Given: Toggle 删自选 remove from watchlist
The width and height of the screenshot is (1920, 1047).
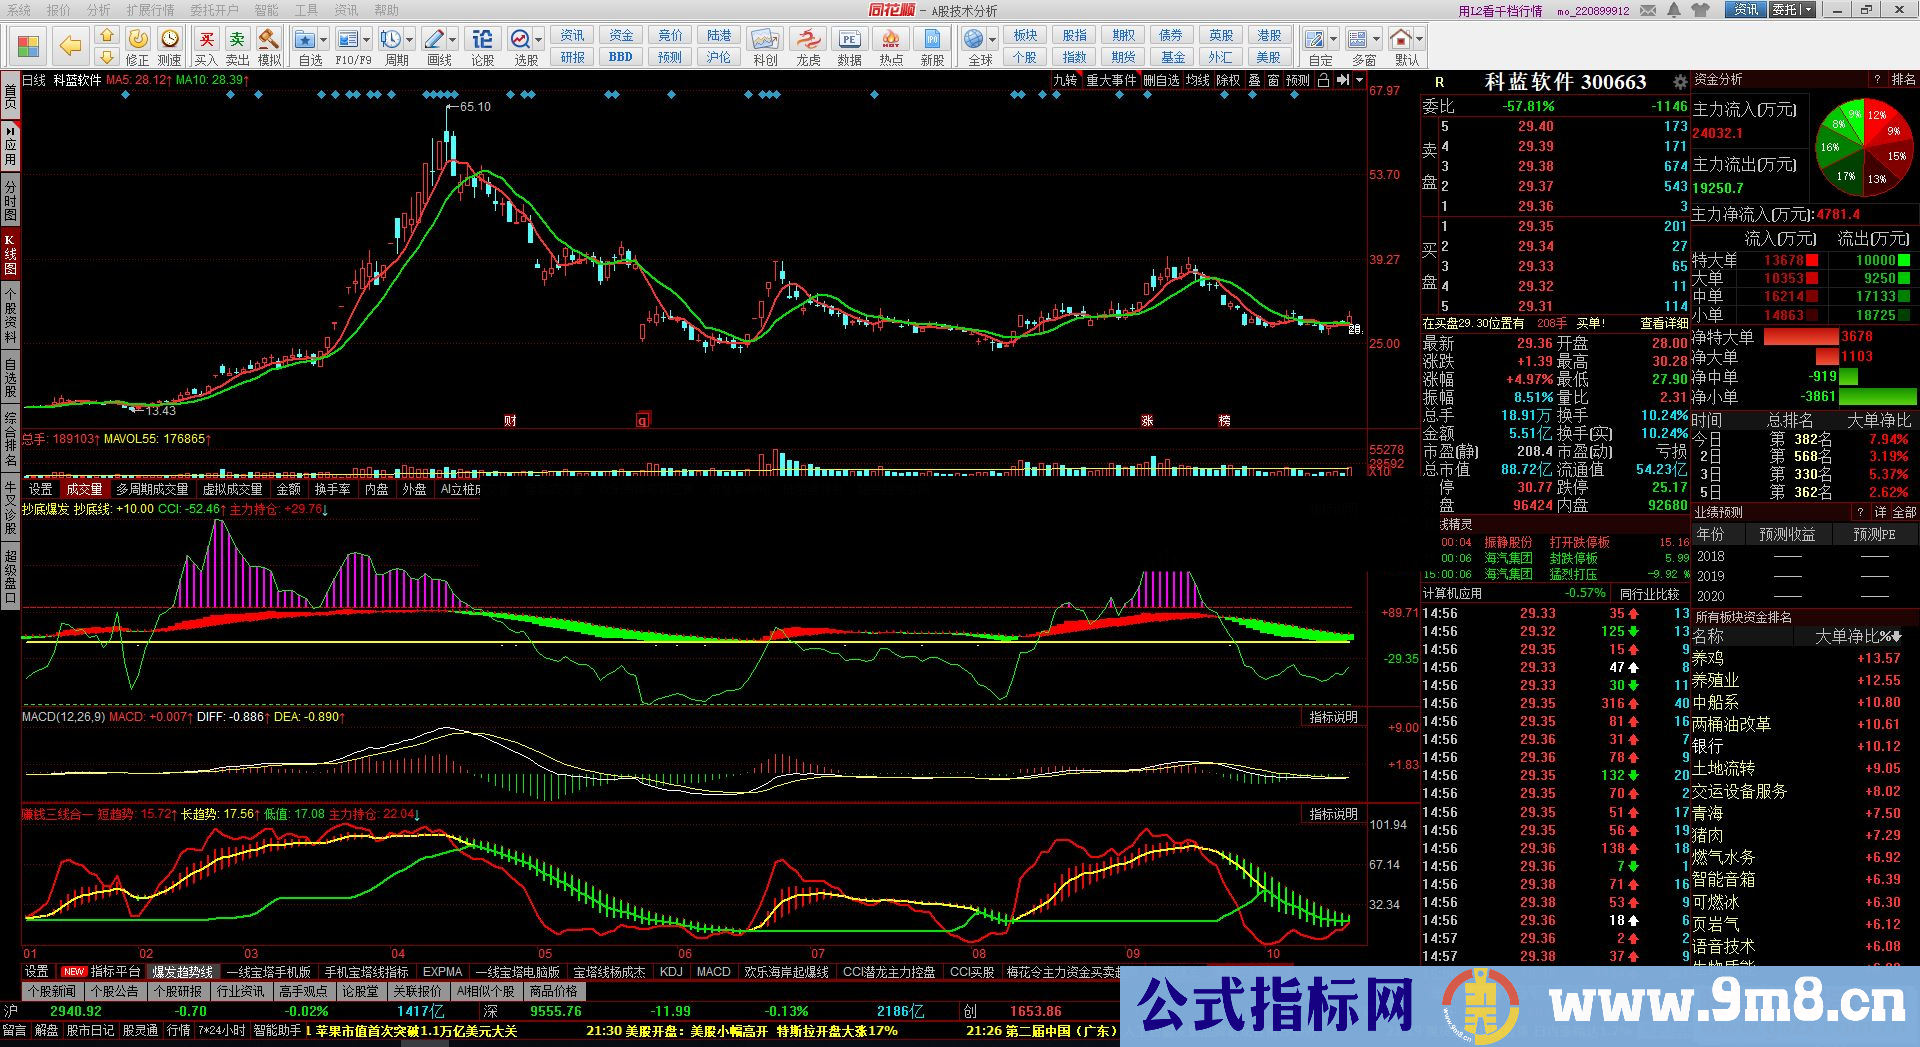Looking at the screenshot, I should pyautogui.click(x=1161, y=80).
